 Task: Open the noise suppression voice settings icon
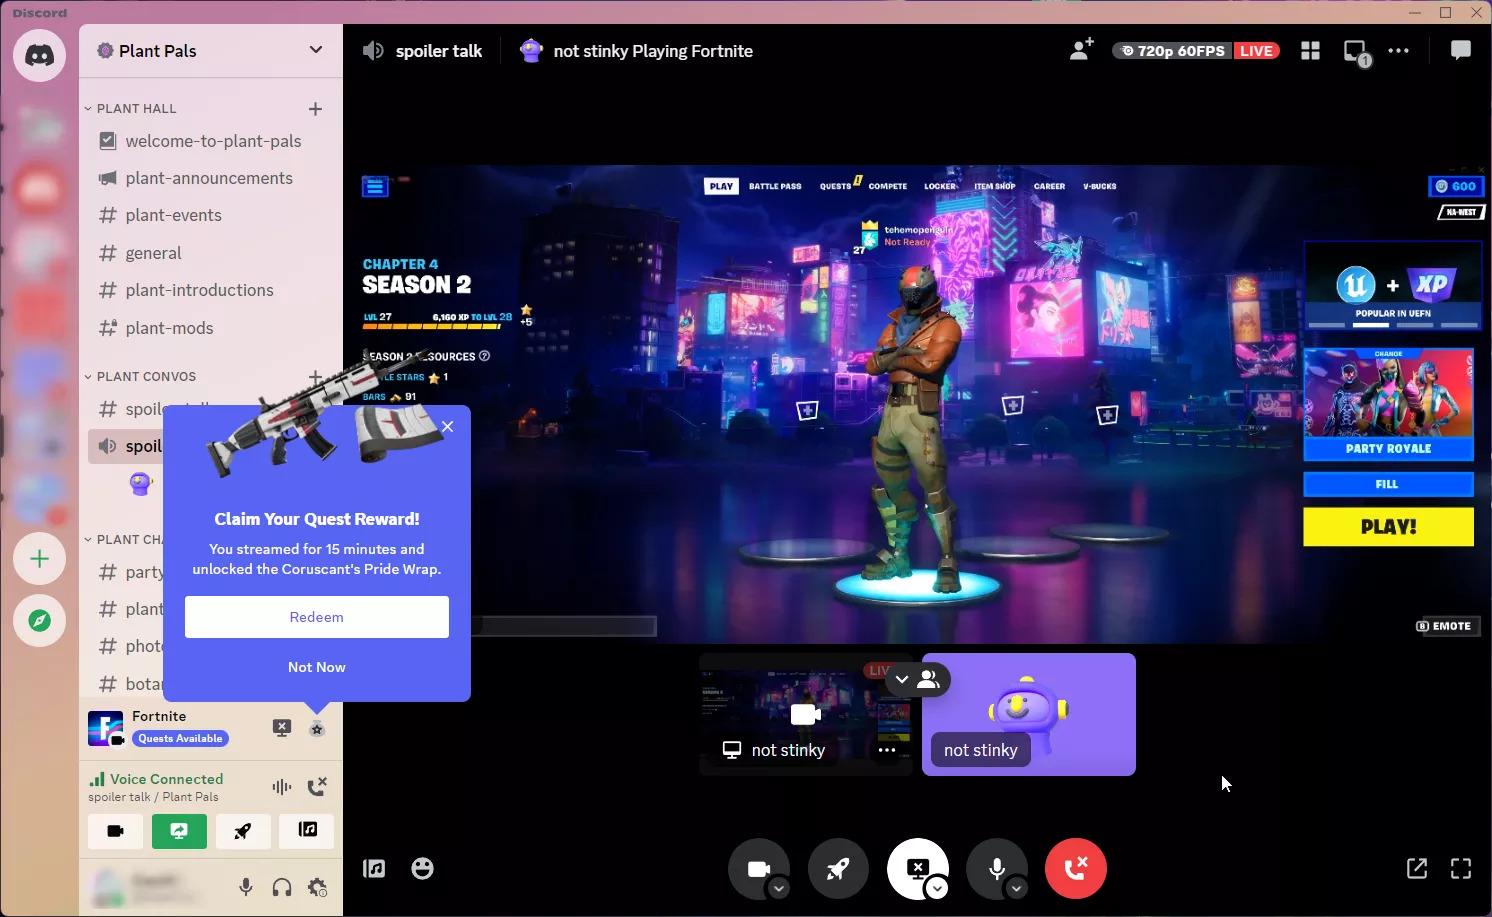click(281, 787)
